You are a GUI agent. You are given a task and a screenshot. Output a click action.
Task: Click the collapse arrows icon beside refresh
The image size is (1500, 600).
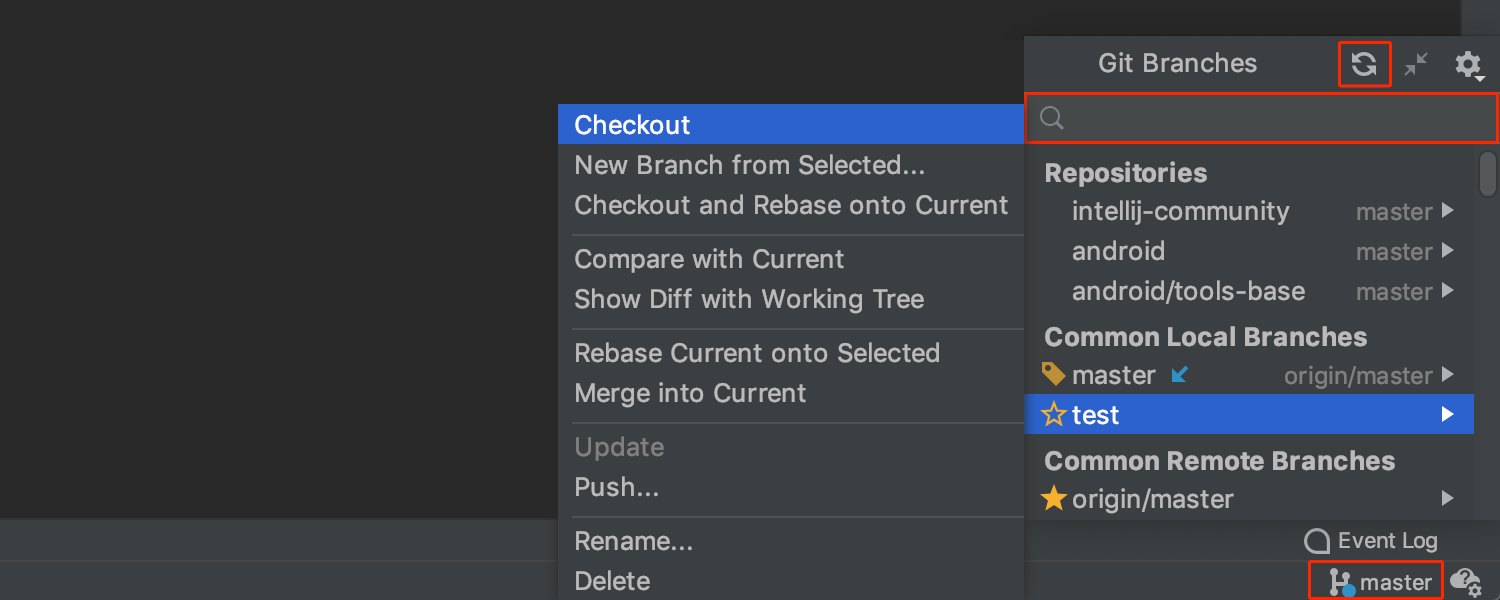tap(1416, 63)
